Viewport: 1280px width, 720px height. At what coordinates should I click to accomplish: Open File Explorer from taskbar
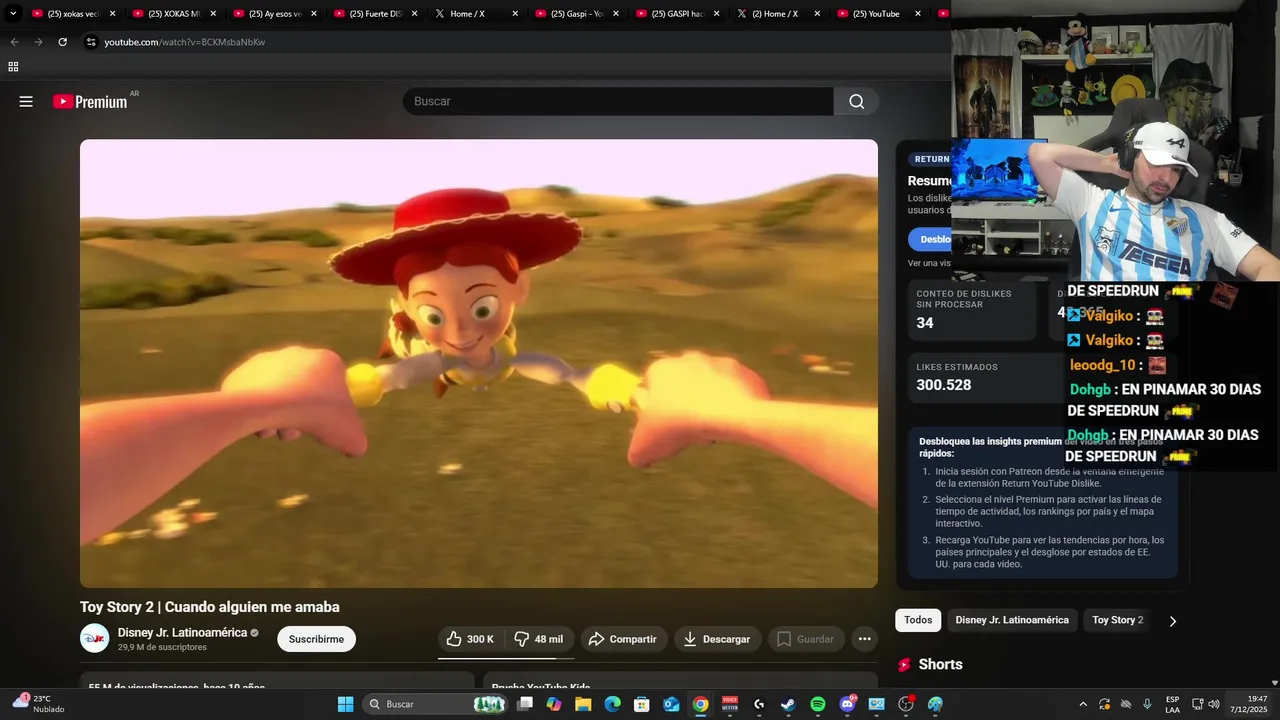583,704
